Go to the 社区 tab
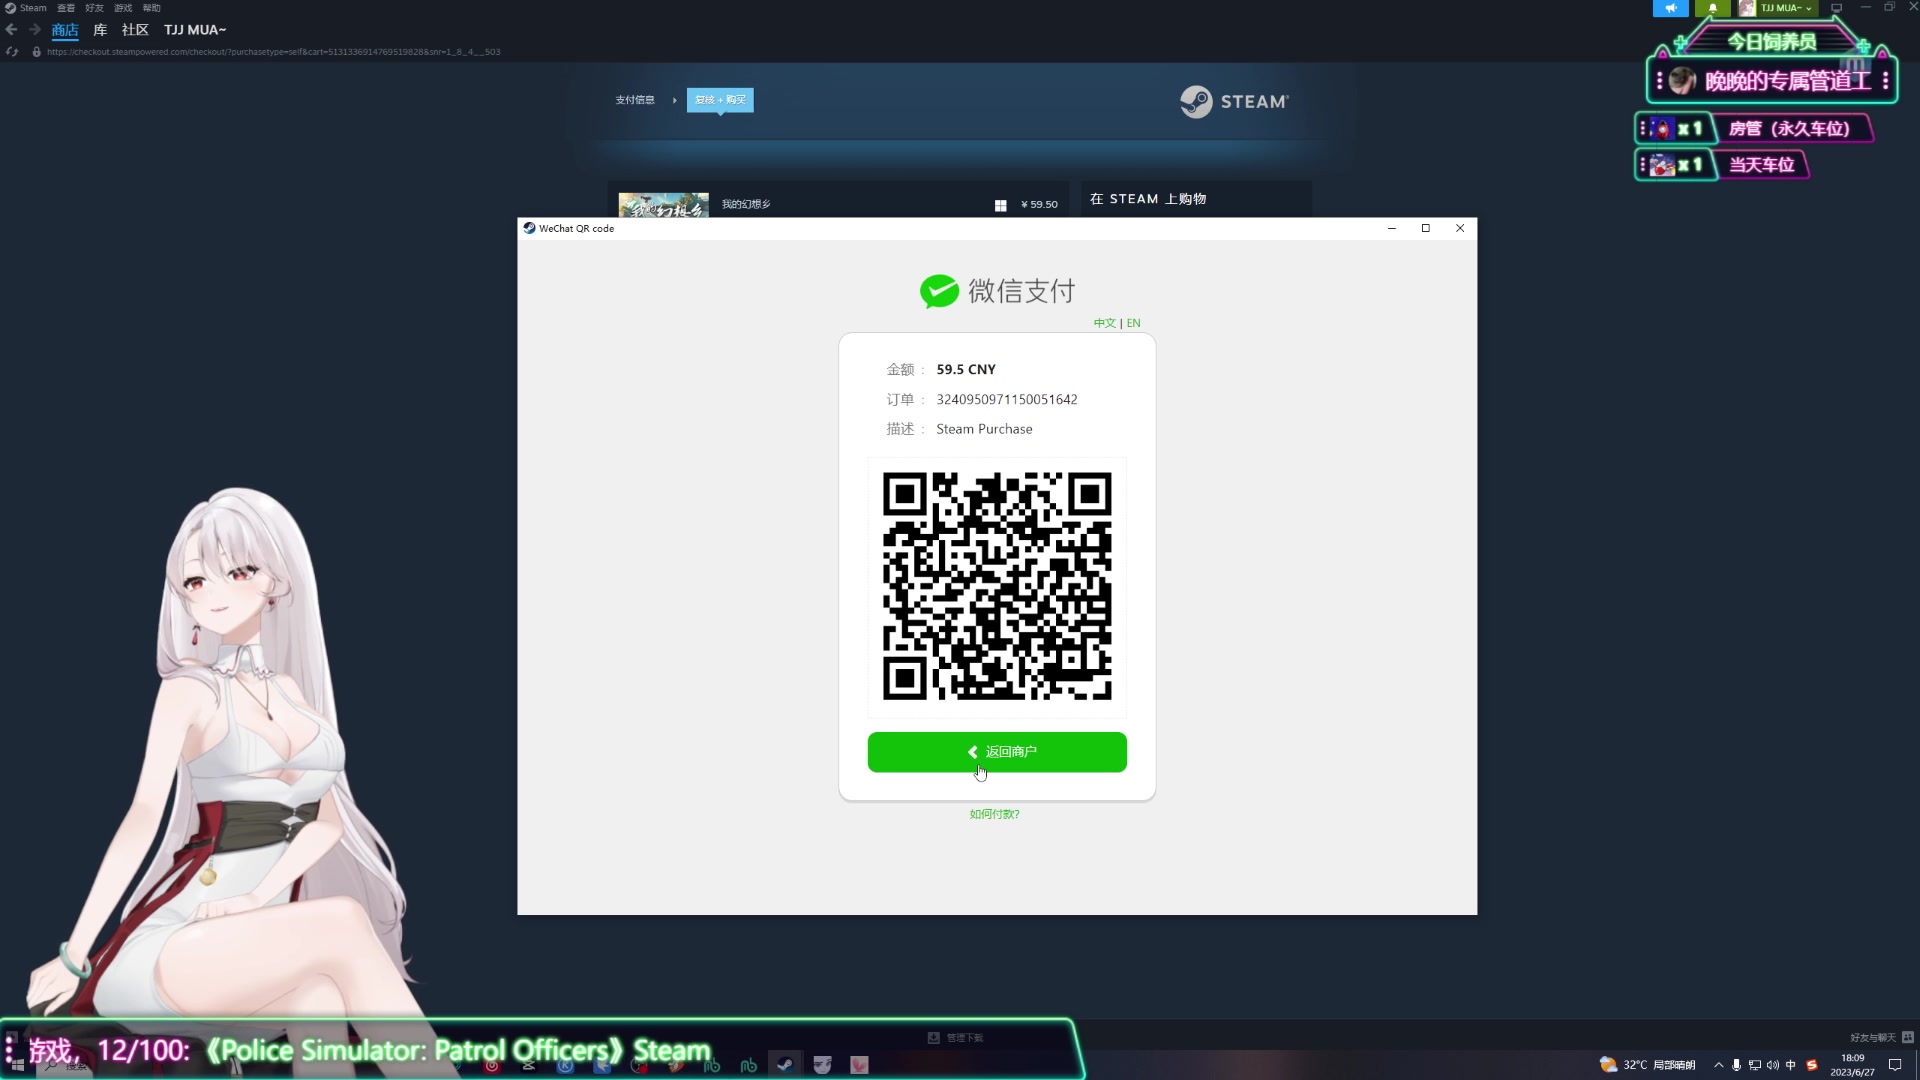Image resolution: width=1920 pixels, height=1080 pixels. (135, 30)
